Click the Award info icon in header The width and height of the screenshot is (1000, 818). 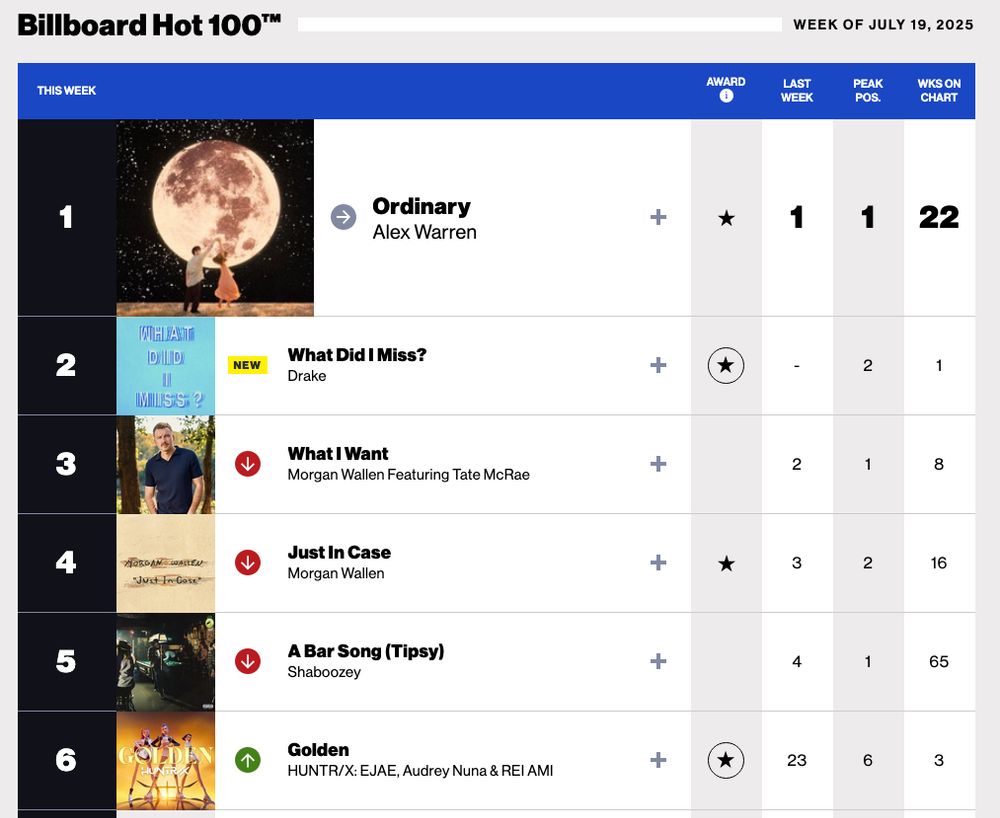[726, 96]
